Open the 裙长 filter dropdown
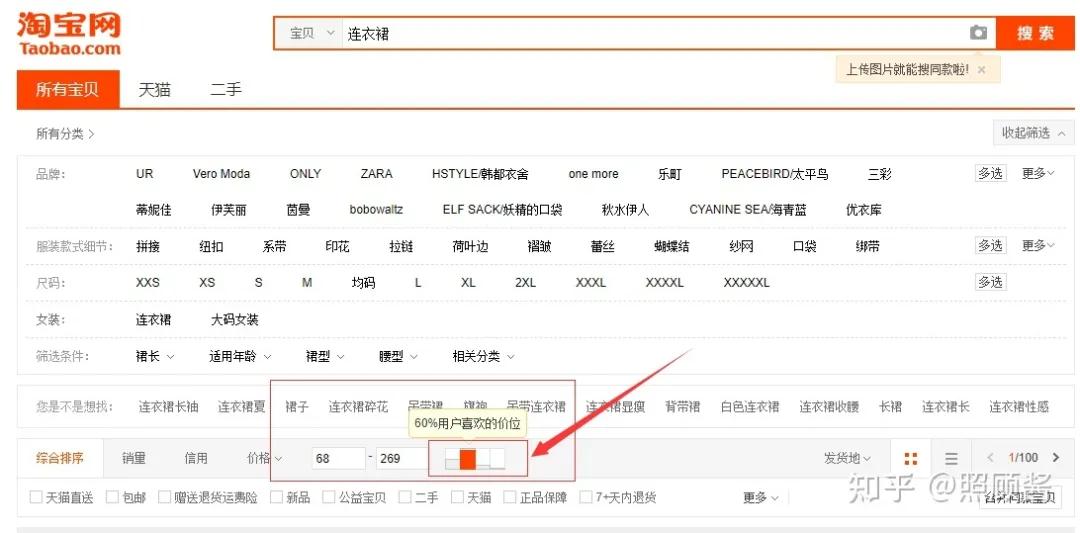The image size is (1080, 533). (155, 357)
